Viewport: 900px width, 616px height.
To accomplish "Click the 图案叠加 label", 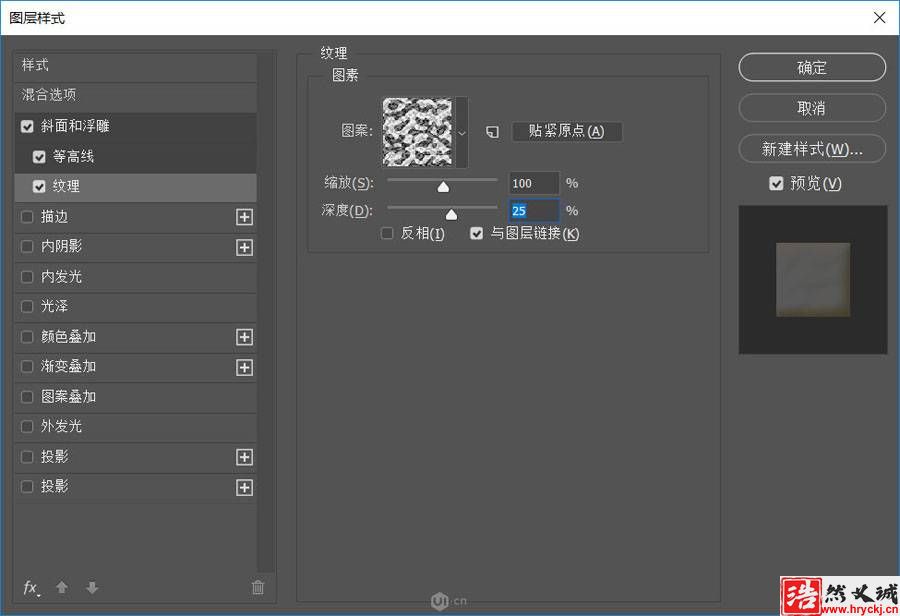I will pyautogui.click(x=68, y=397).
